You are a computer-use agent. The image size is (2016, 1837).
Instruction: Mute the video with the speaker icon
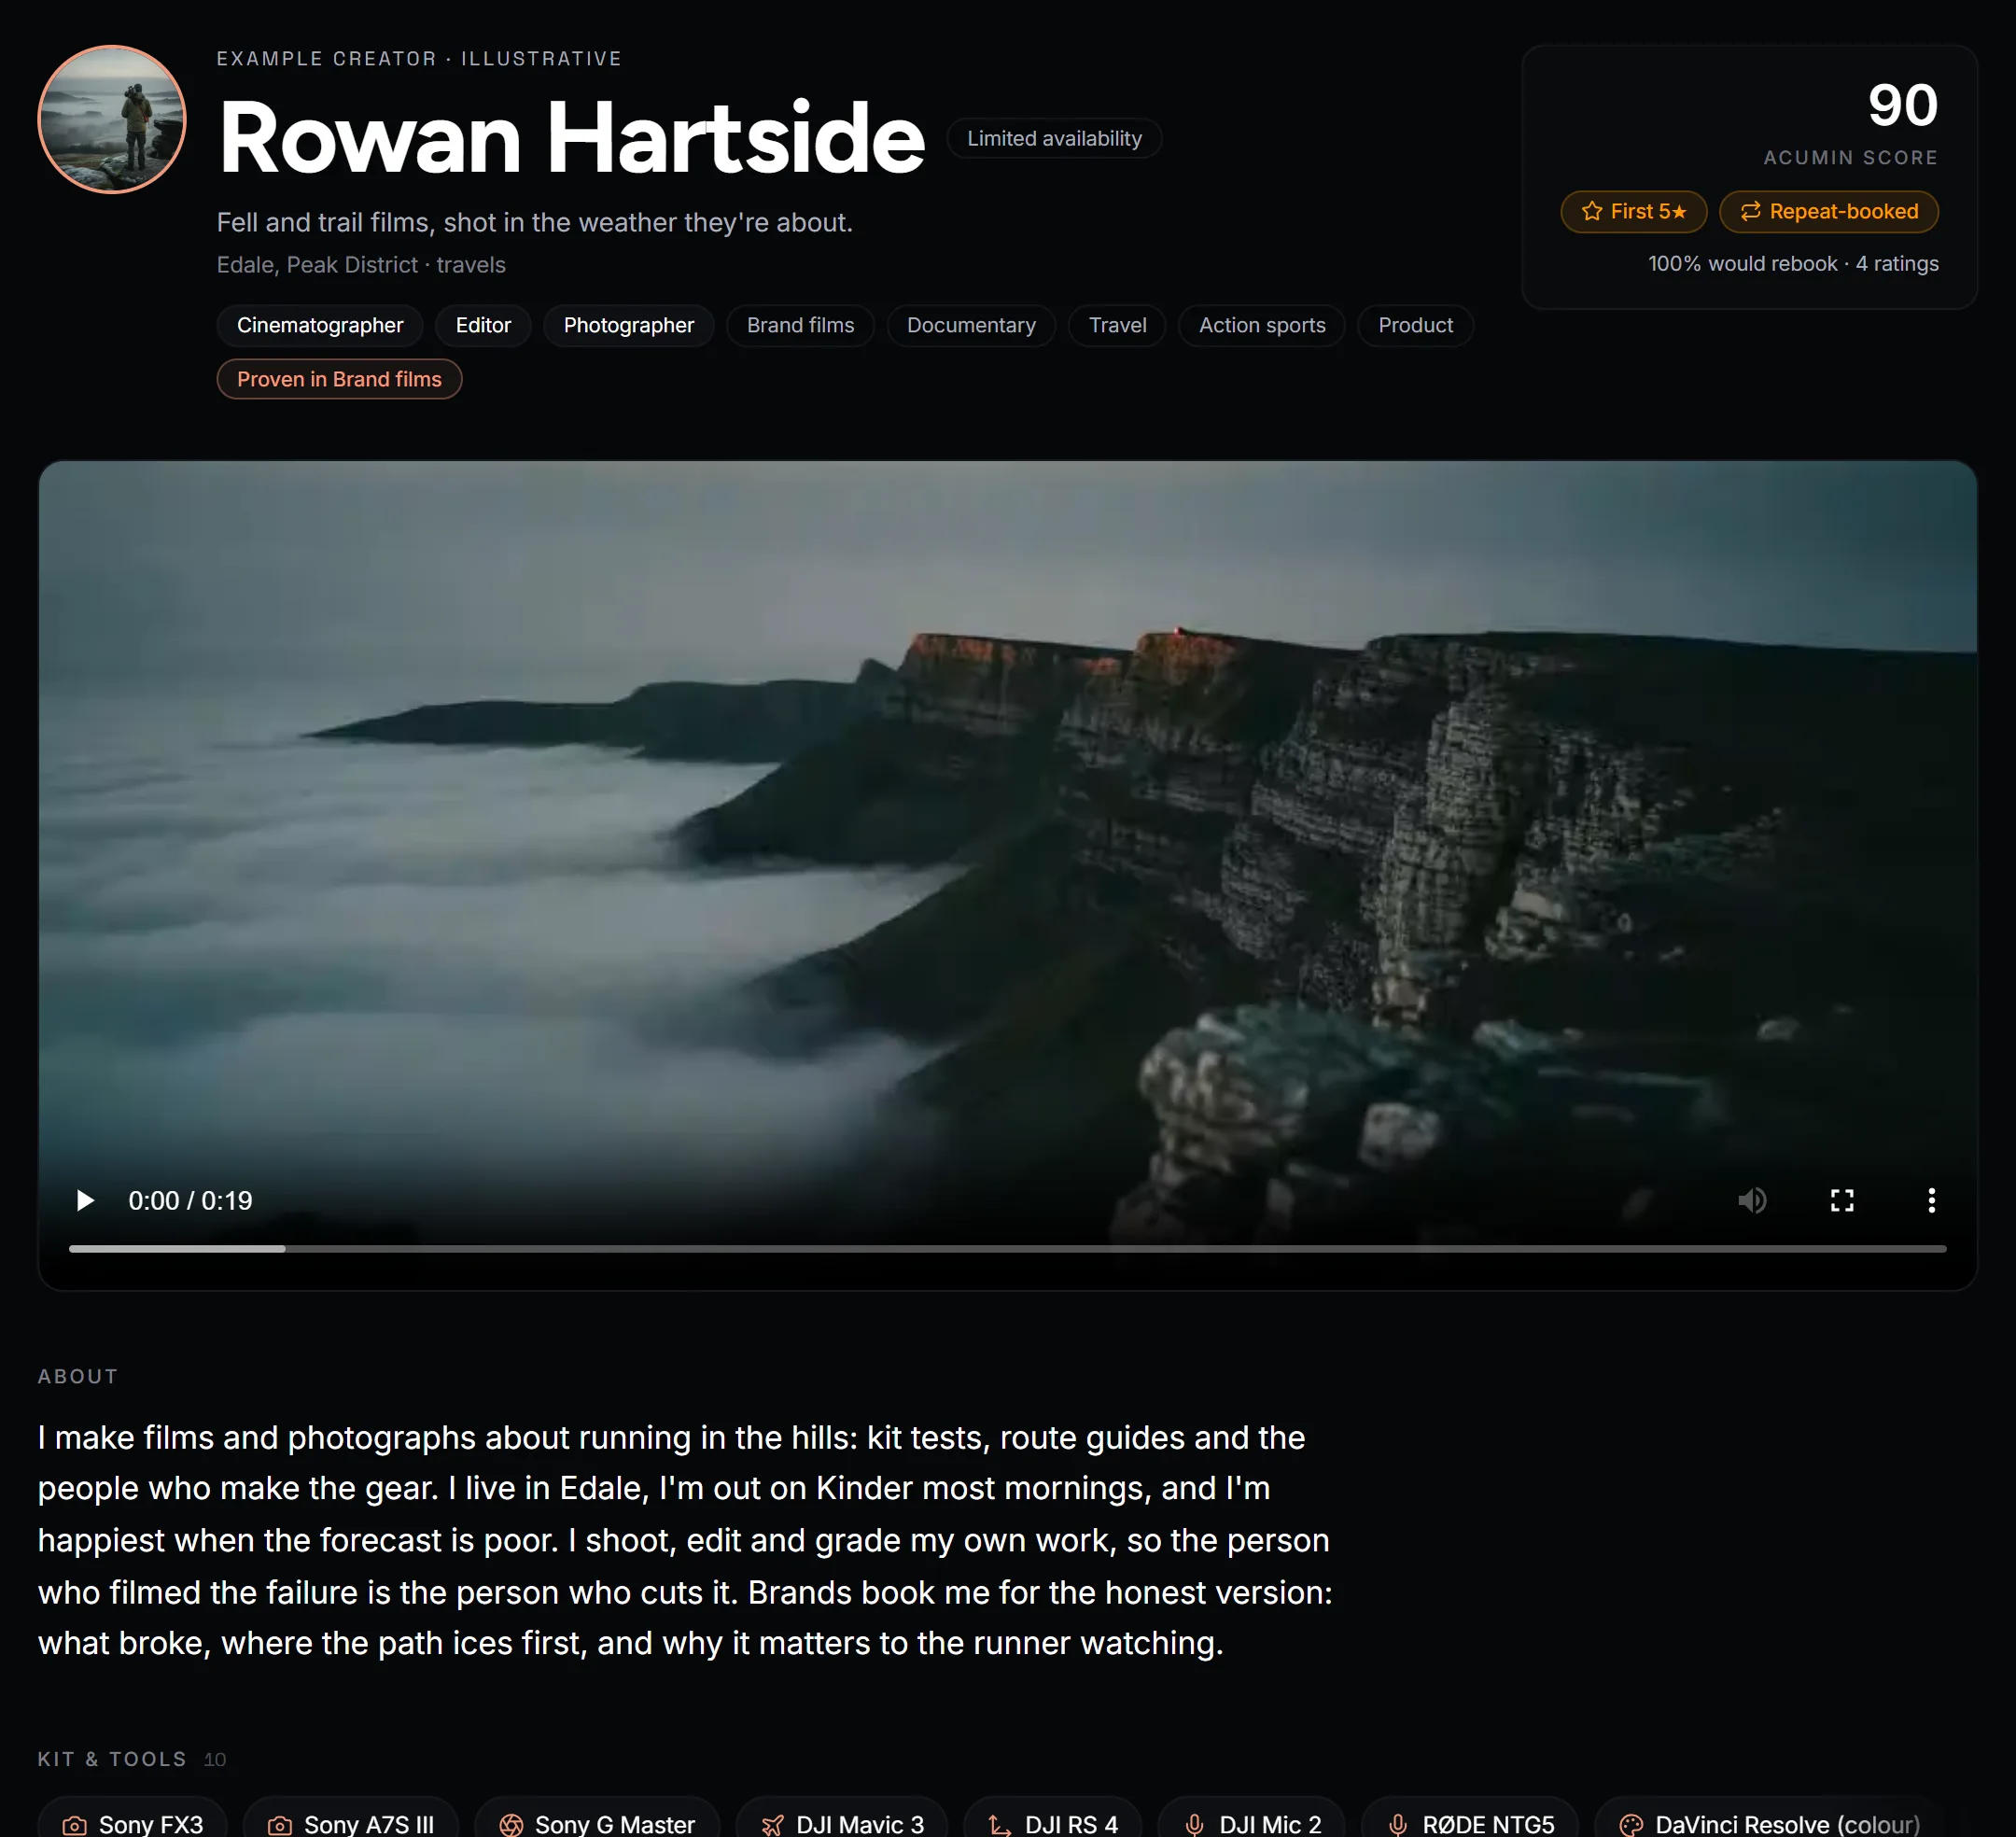1752,1200
